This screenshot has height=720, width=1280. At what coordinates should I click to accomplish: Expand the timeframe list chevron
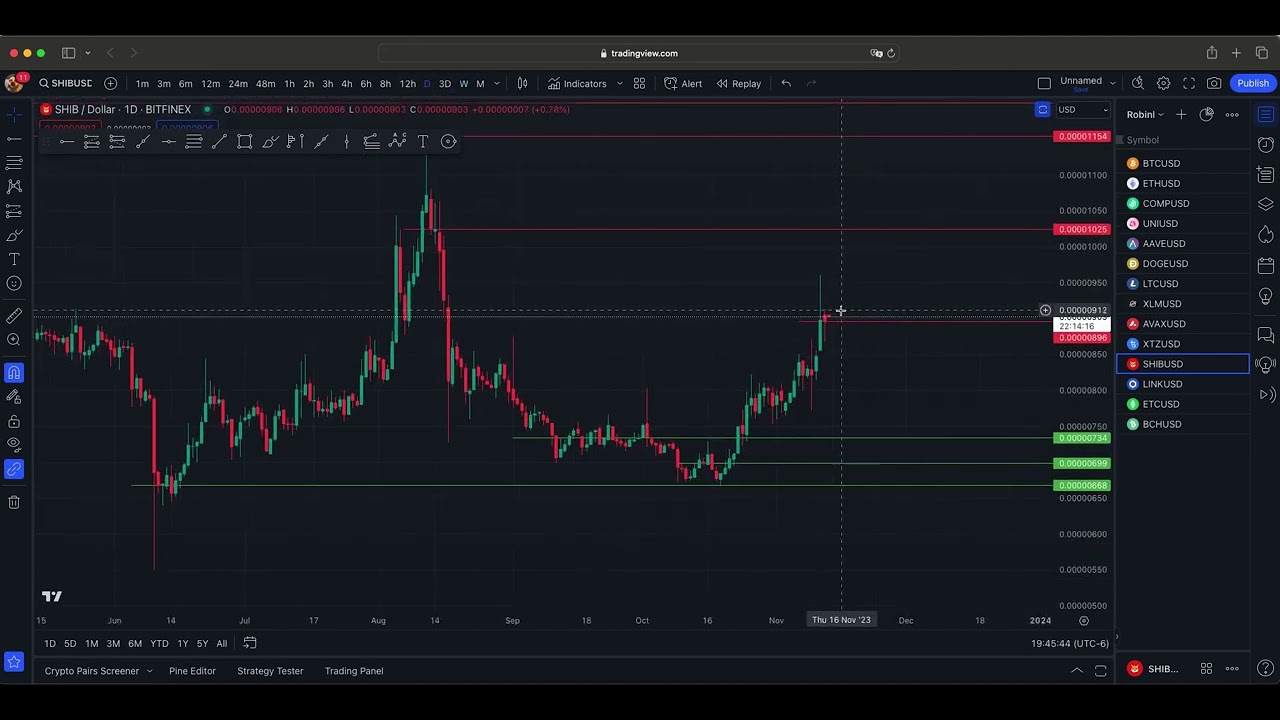[x=497, y=84]
